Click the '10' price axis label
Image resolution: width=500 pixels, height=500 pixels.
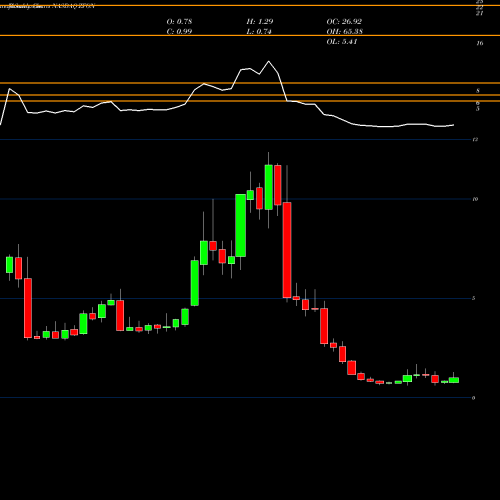pos(475,199)
